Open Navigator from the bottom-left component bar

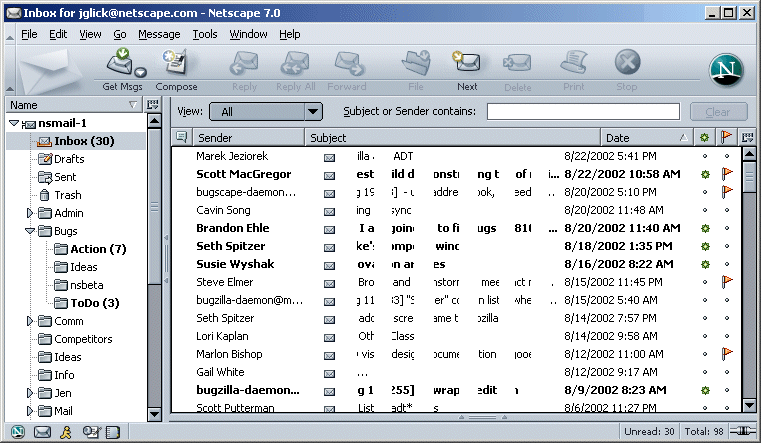18,432
